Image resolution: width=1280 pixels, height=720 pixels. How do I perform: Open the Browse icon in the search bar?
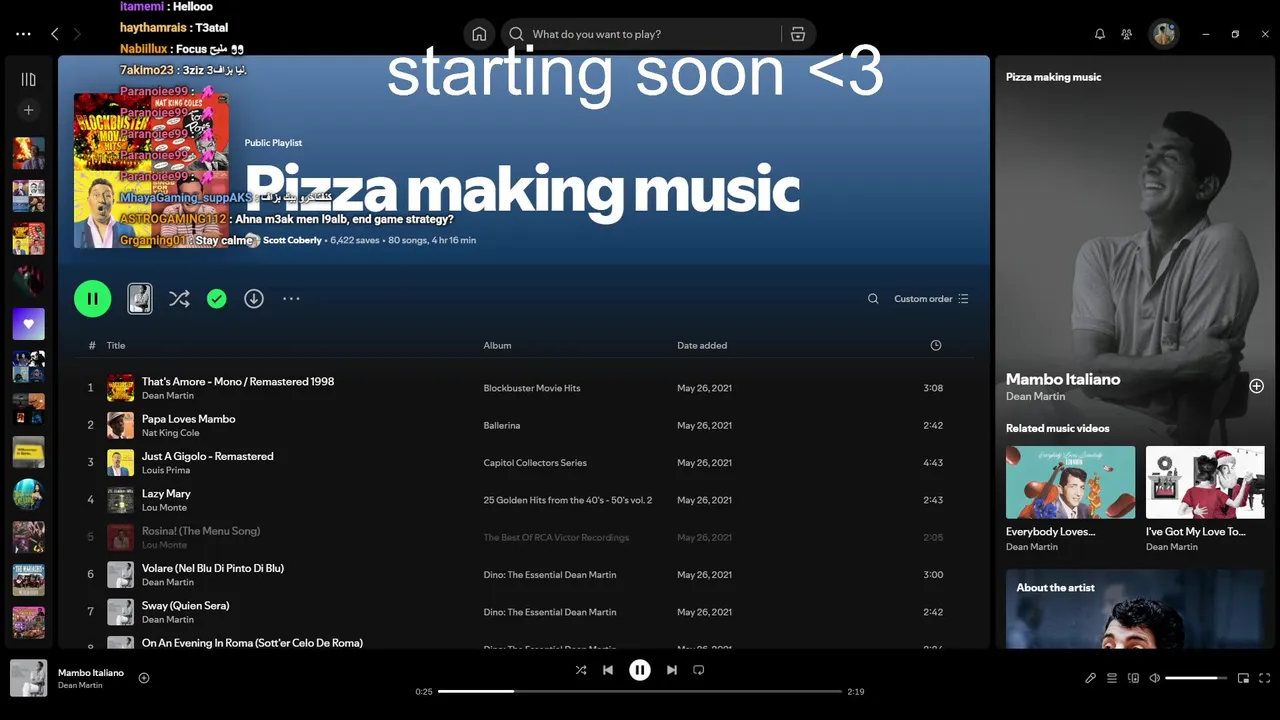(x=797, y=34)
